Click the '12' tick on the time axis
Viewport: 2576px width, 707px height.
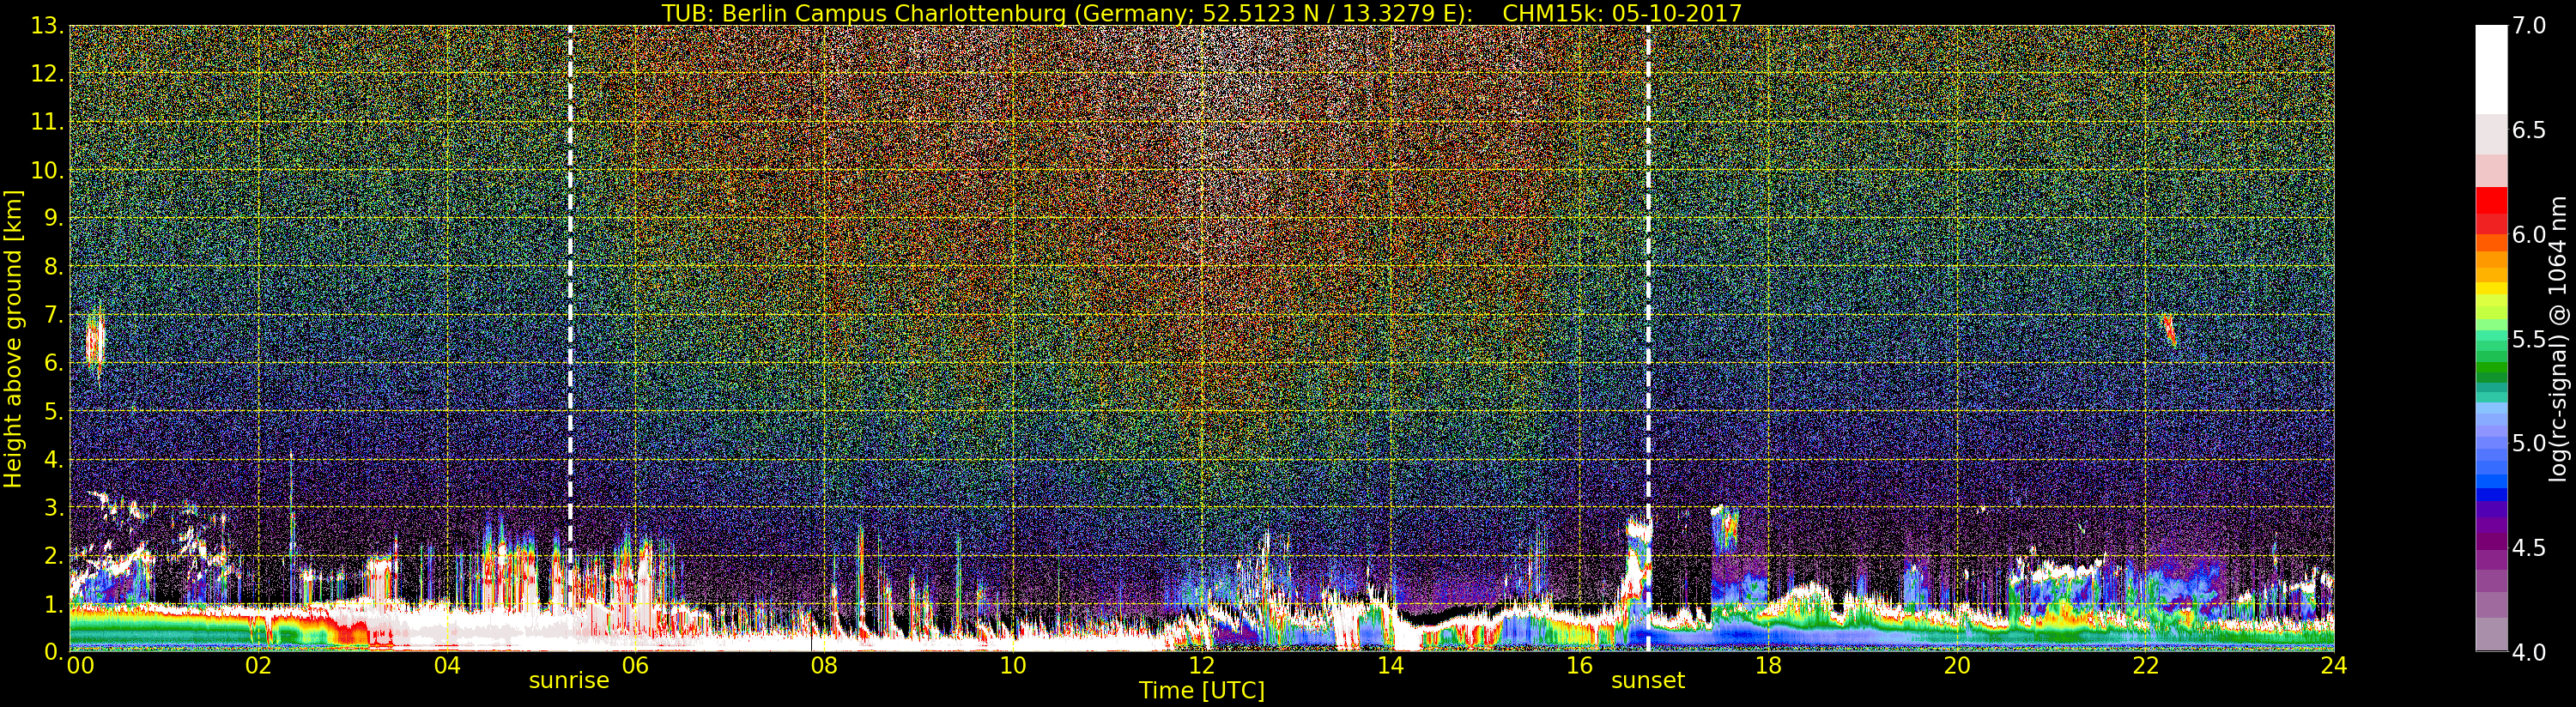[x=1201, y=666]
